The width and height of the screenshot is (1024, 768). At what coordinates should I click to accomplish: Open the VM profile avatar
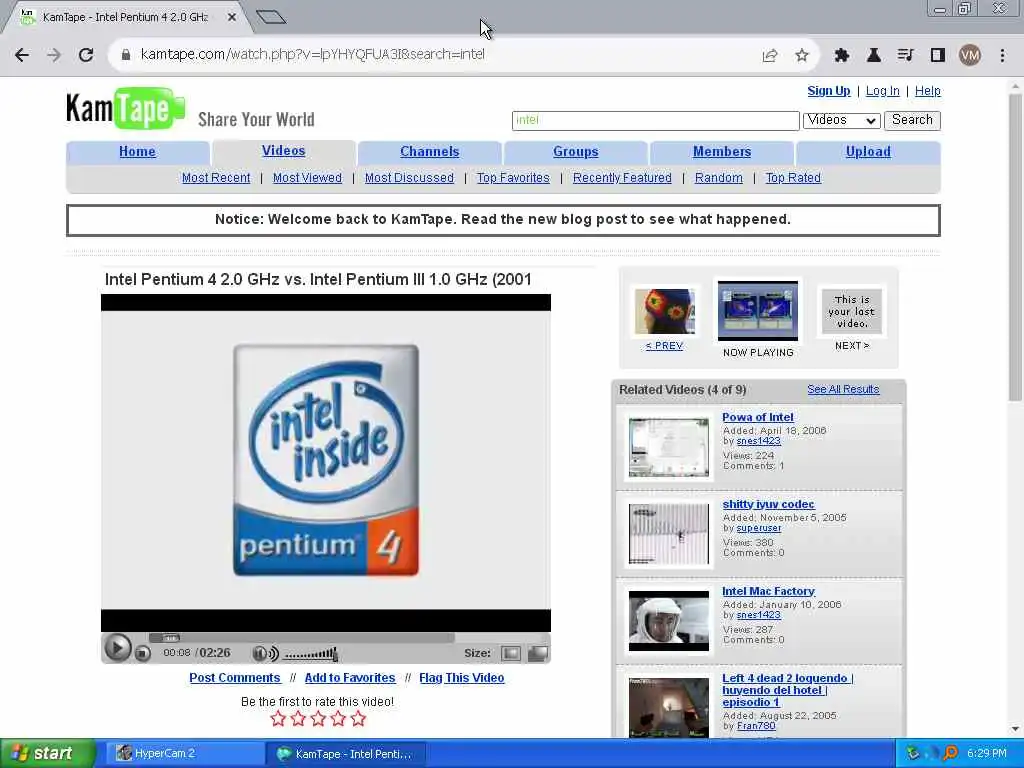[x=970, y=56]
